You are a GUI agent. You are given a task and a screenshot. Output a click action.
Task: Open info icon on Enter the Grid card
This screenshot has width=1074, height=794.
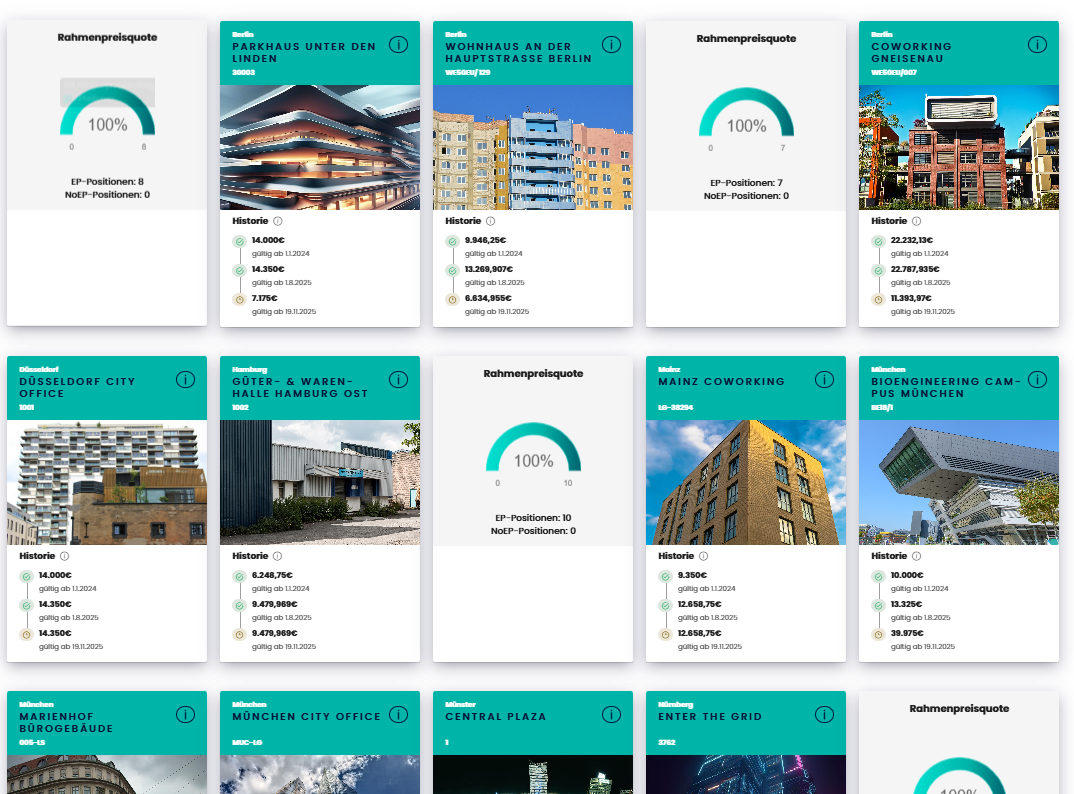[824, 715]
